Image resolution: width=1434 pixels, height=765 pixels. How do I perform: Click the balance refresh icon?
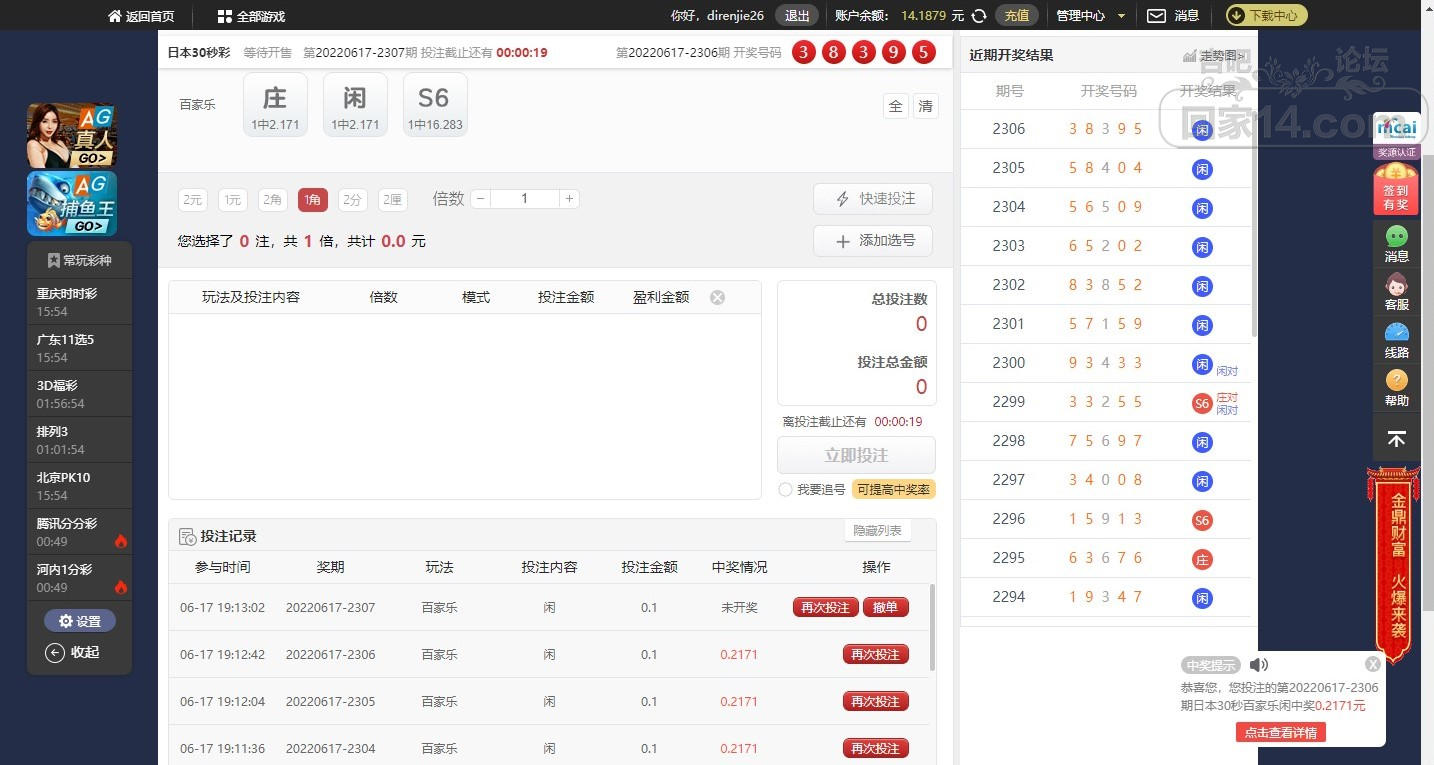pos(979,16)
